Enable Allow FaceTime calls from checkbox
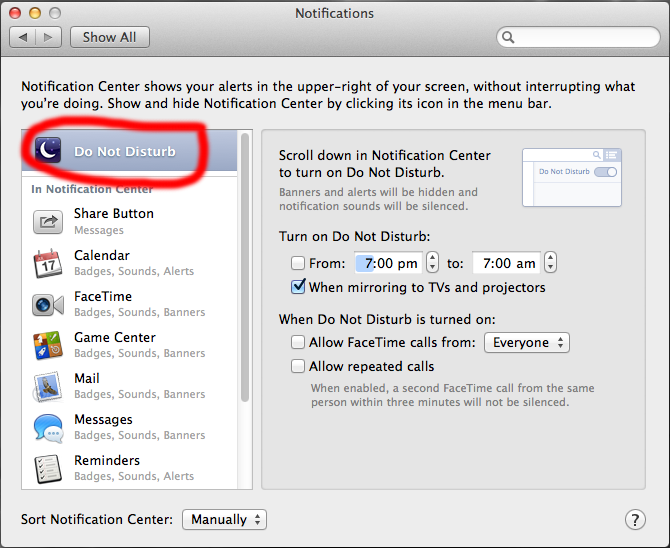Screen dimensions: 670x548 (x=297, y=343)
